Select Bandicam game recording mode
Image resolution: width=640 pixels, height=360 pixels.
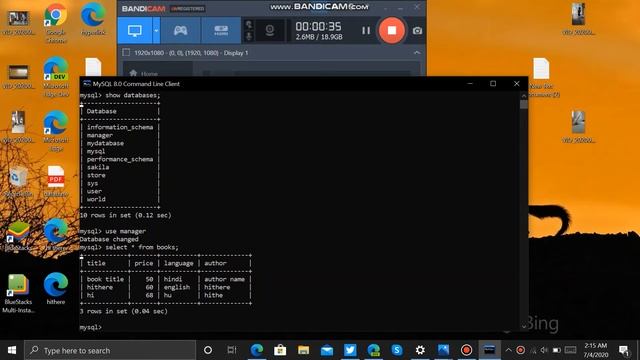[x=180, y=31]
